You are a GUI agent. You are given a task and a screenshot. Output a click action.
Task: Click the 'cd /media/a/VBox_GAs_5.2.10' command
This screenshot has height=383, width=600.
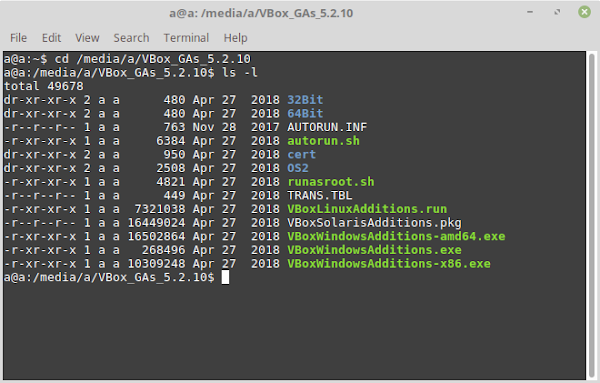[x=153, y=59]
